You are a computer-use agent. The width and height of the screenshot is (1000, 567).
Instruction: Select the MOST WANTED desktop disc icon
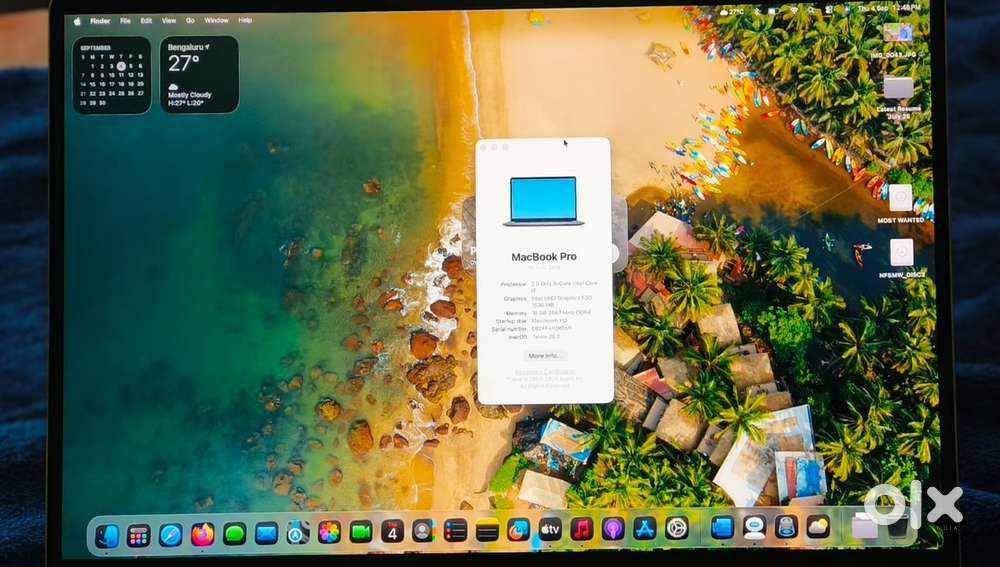(901, 198)
